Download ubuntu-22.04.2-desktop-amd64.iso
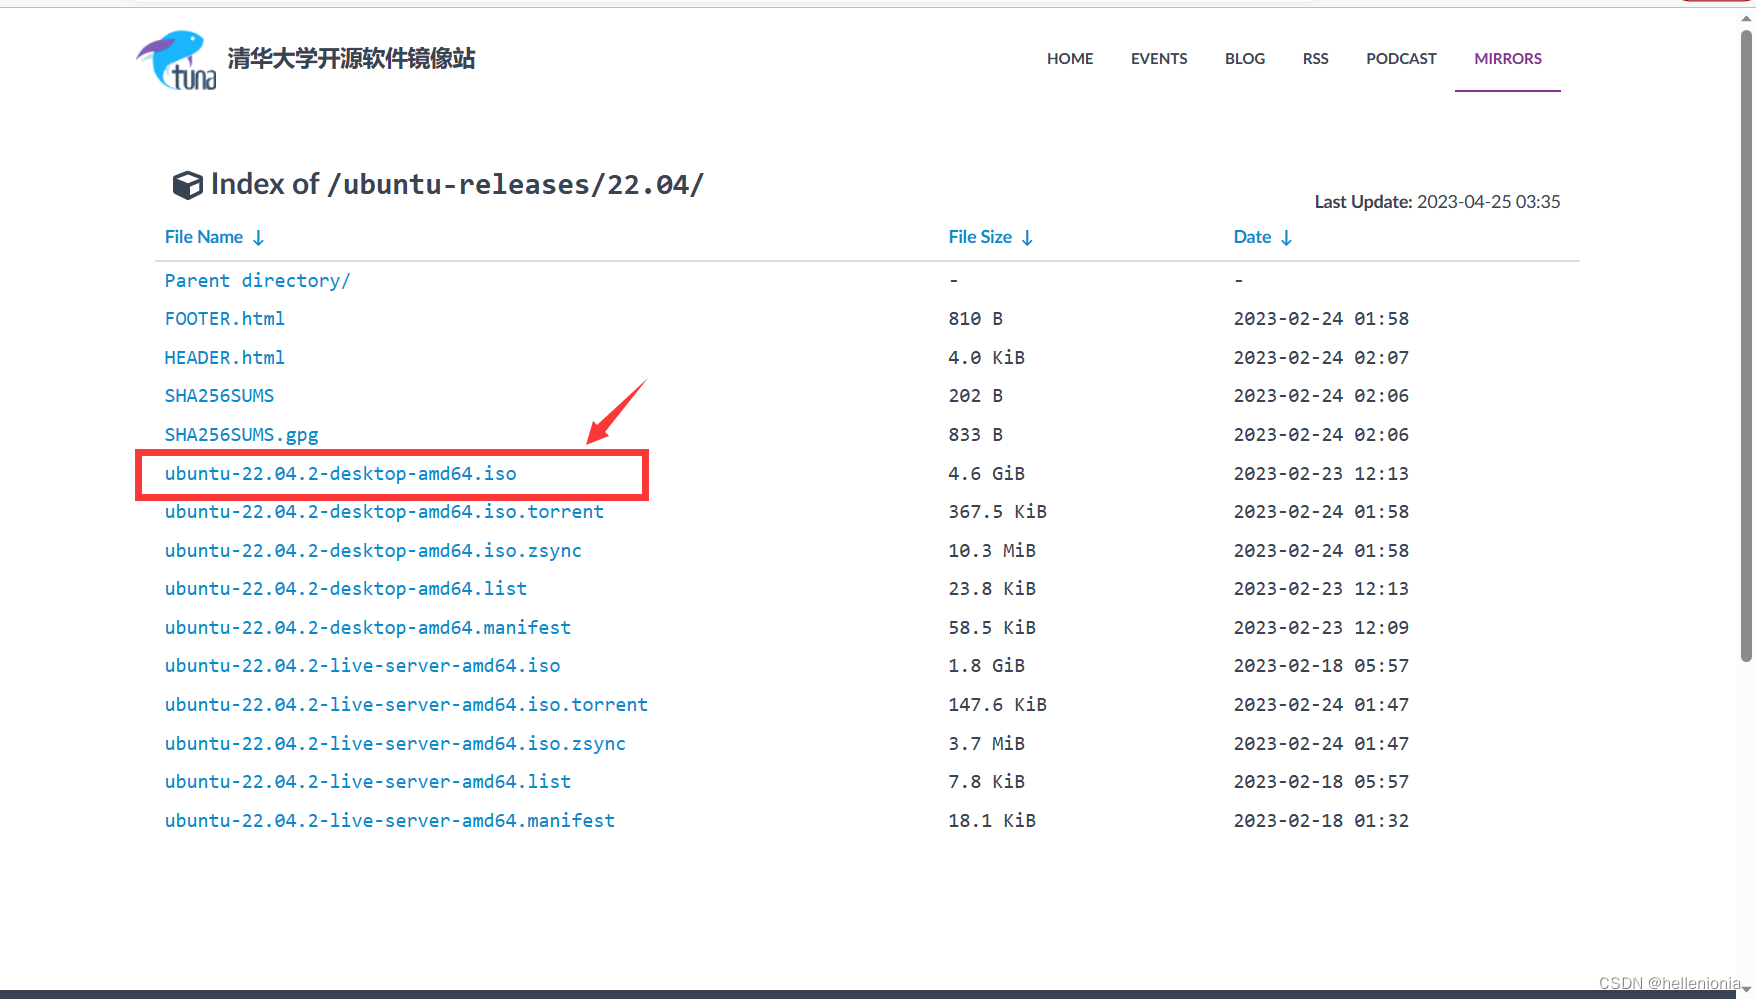1756x999 pixels. [x=340, y=474]
